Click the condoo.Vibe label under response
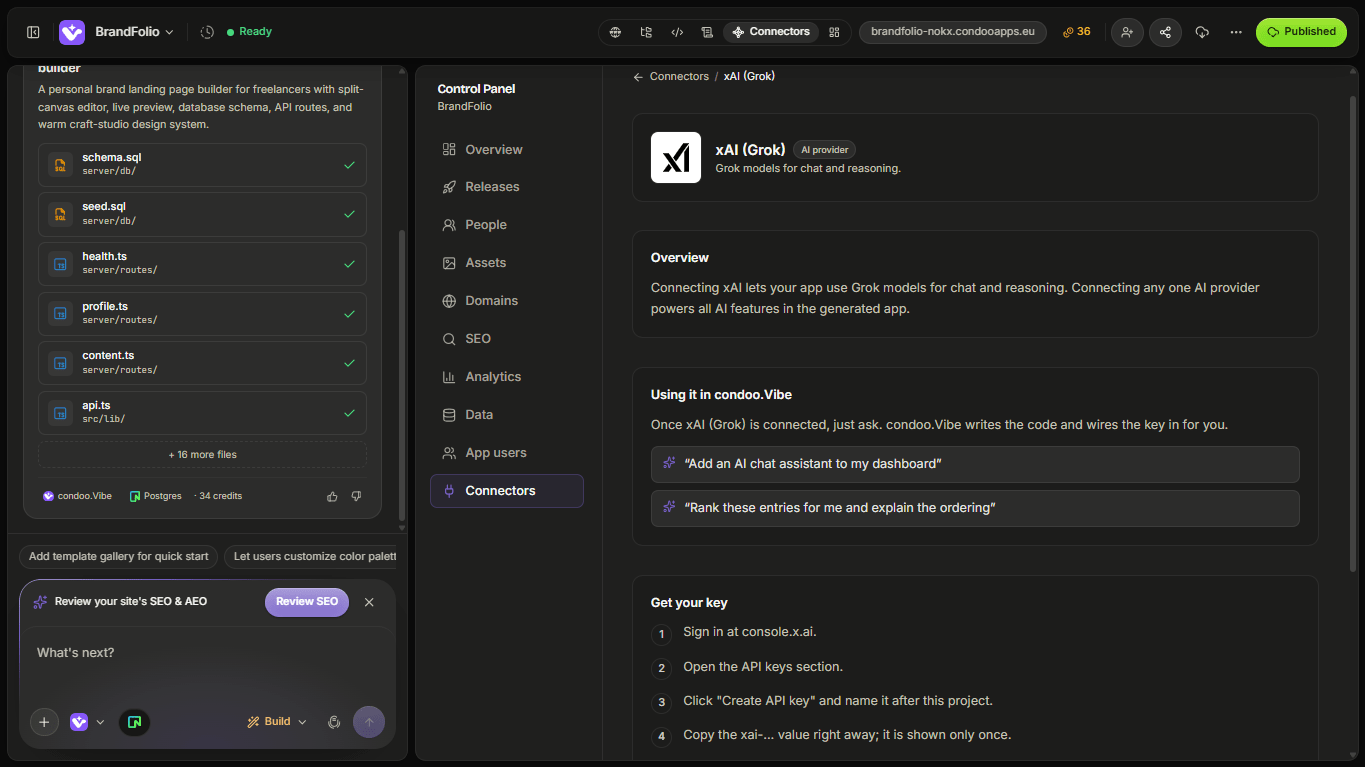The image size is (1365, 767). coord(78,496)
